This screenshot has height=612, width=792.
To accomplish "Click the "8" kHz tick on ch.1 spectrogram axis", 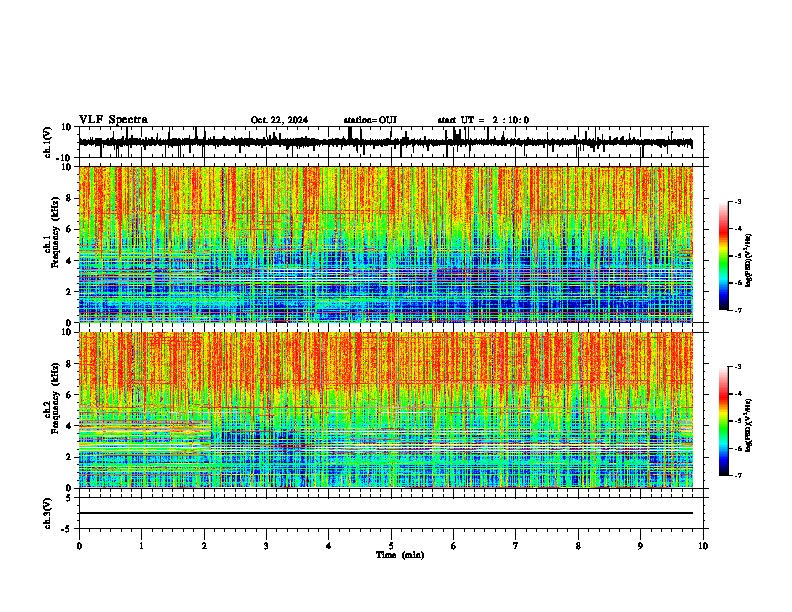I will (x=69, y=198).
